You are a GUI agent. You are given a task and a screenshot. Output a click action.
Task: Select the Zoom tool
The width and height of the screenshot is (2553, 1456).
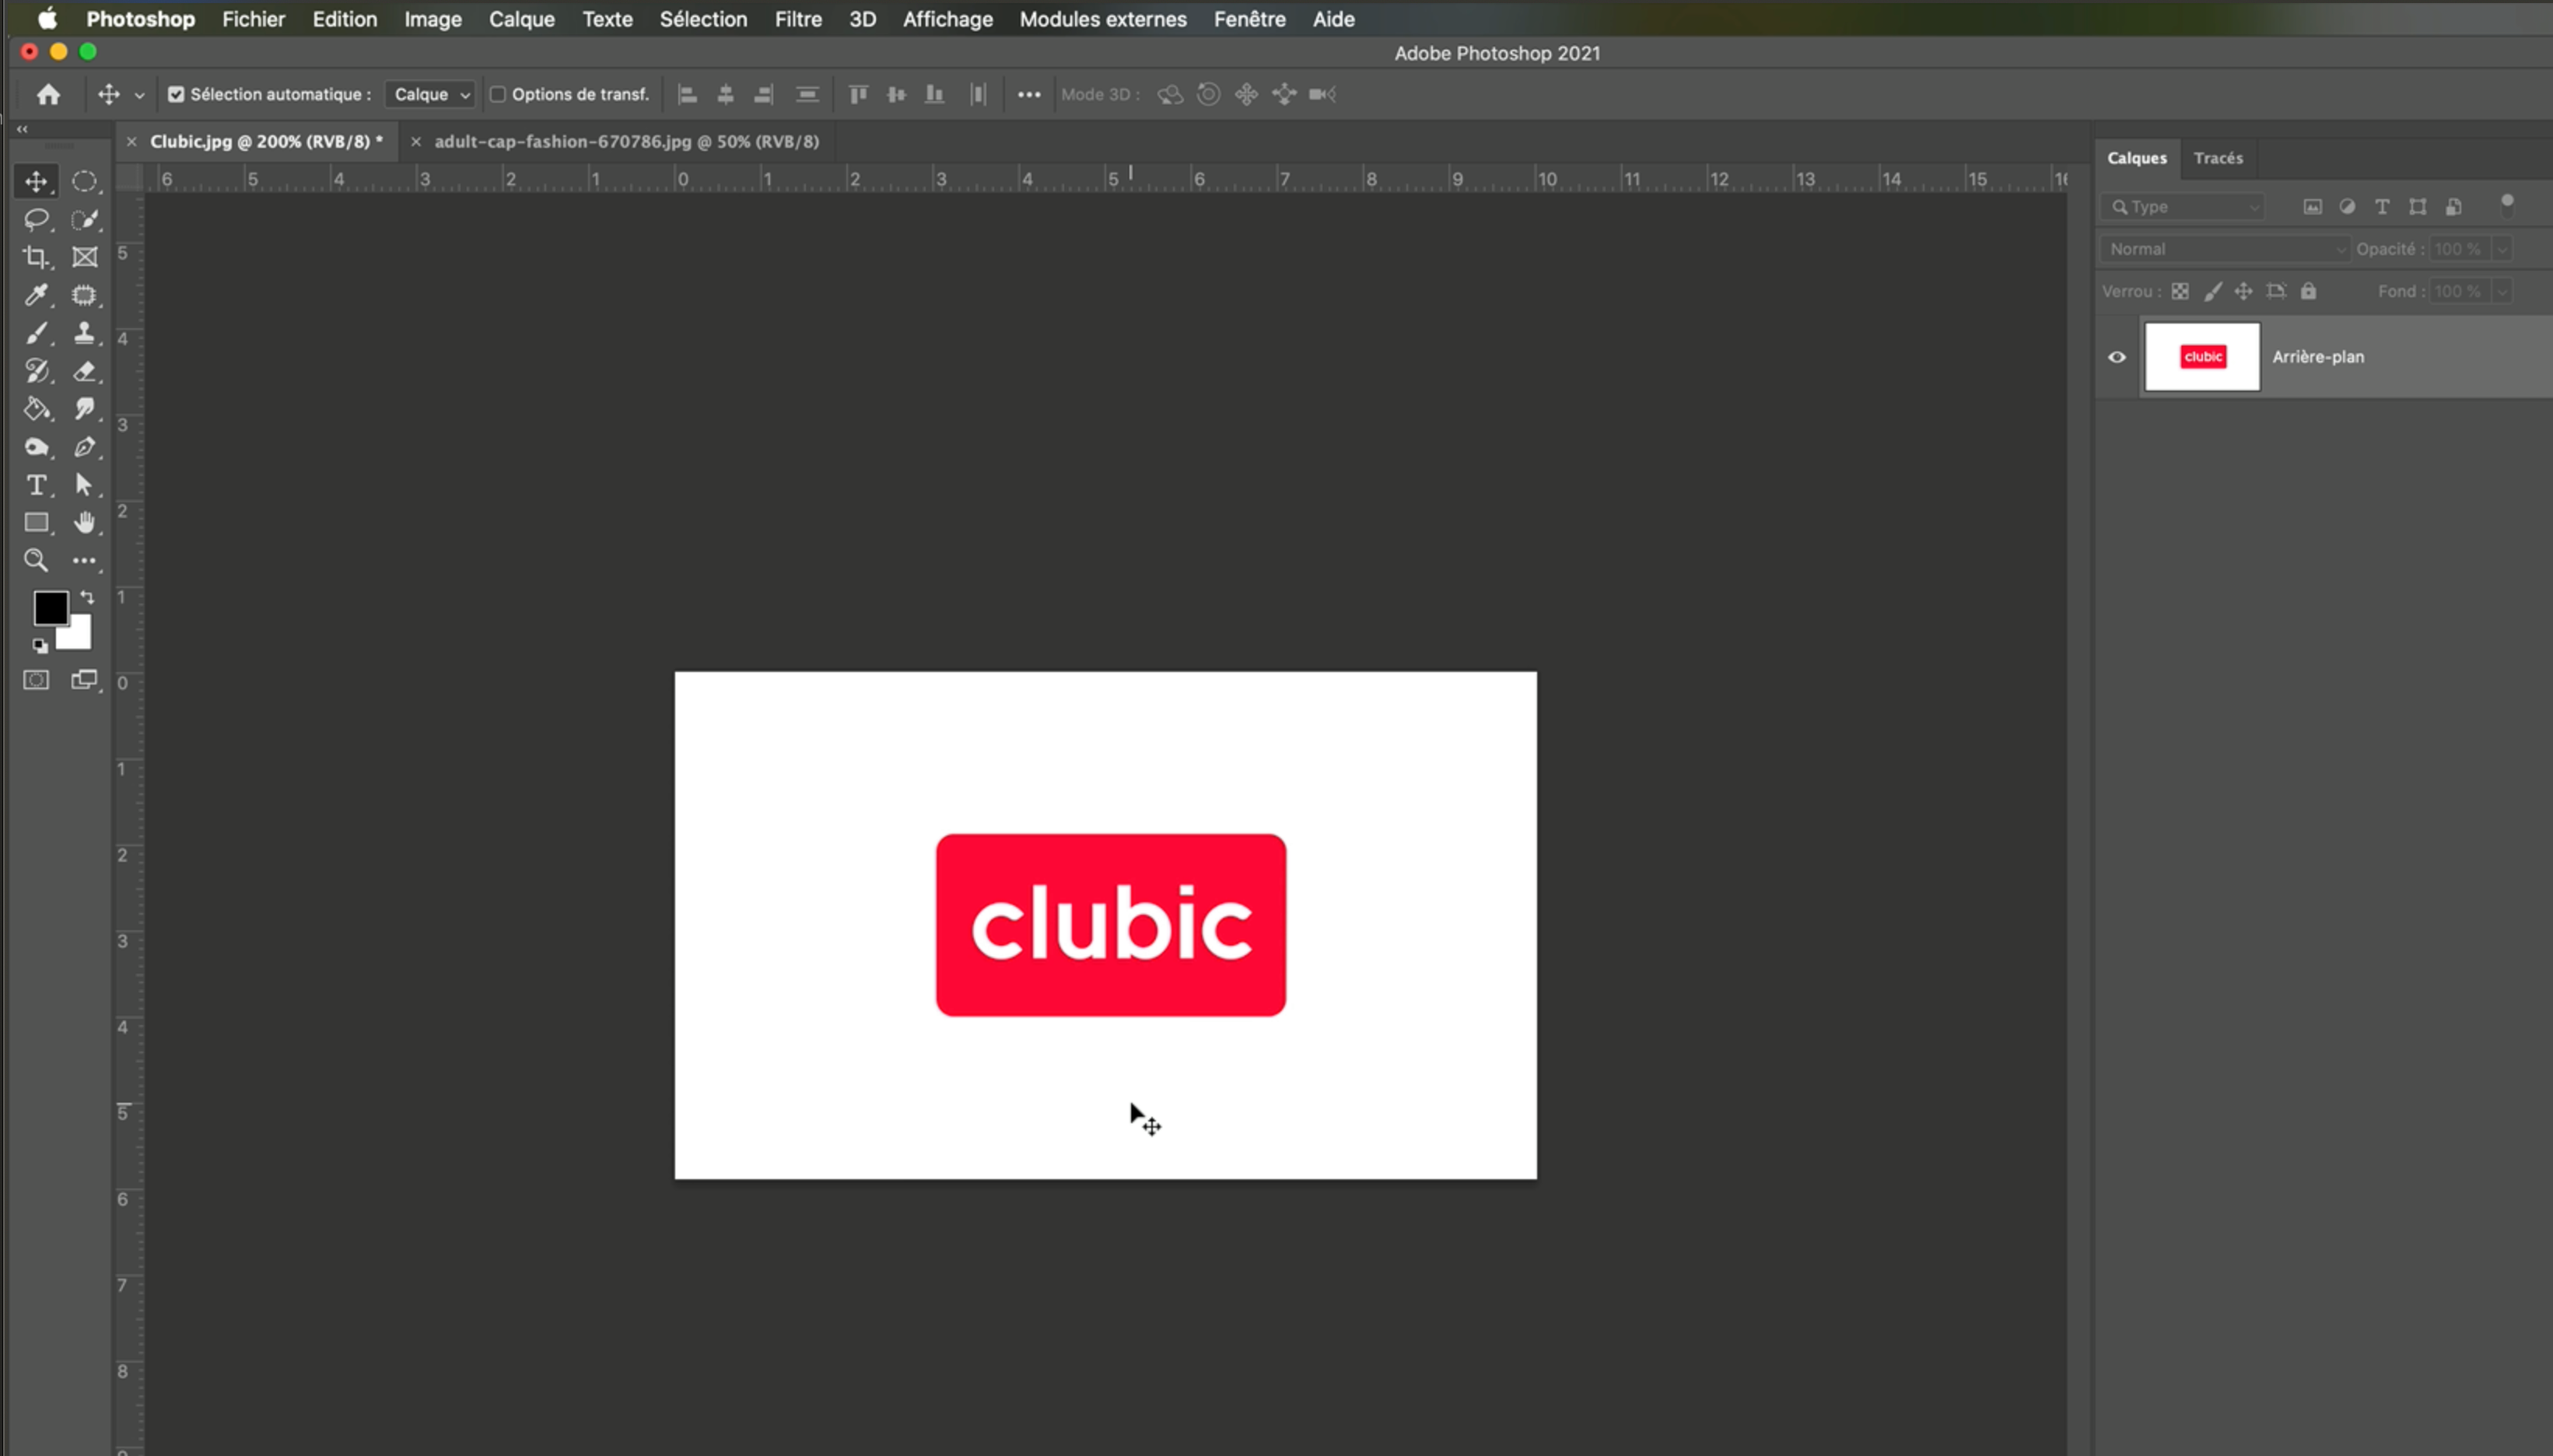pos(36,560)
